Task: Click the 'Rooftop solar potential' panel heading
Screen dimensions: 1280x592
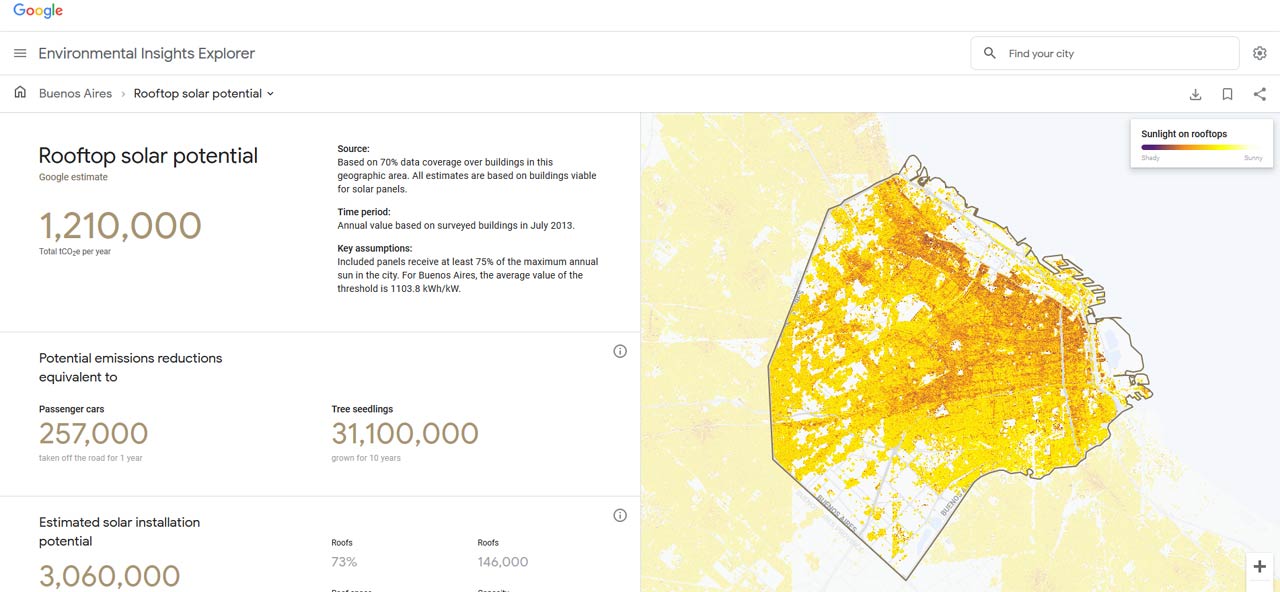Action: tap(148, 155)
